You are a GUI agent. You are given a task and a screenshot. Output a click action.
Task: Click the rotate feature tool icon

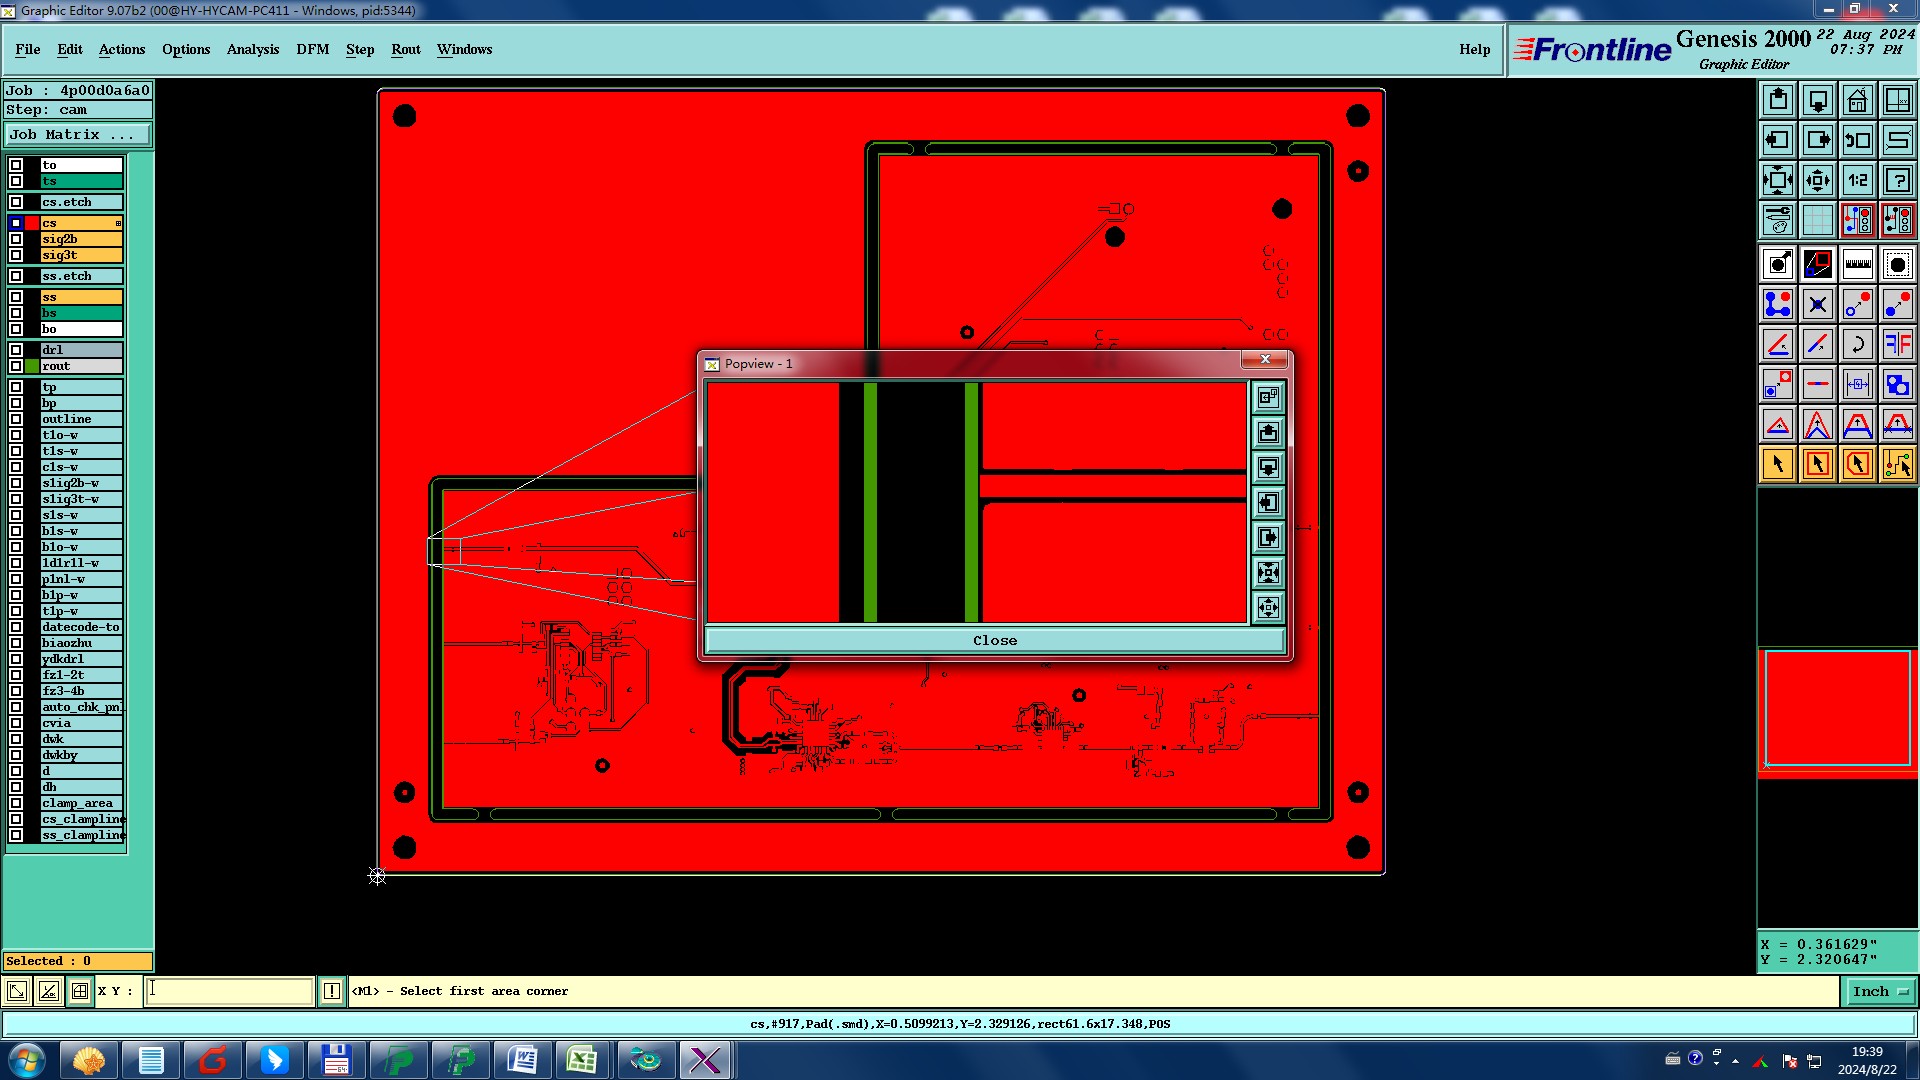click(1857, 344)
